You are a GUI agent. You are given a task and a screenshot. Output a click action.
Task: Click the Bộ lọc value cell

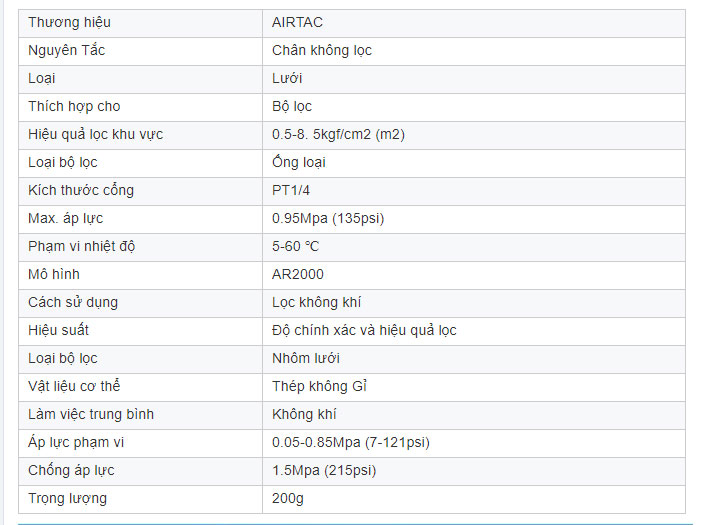click(292, 106)
